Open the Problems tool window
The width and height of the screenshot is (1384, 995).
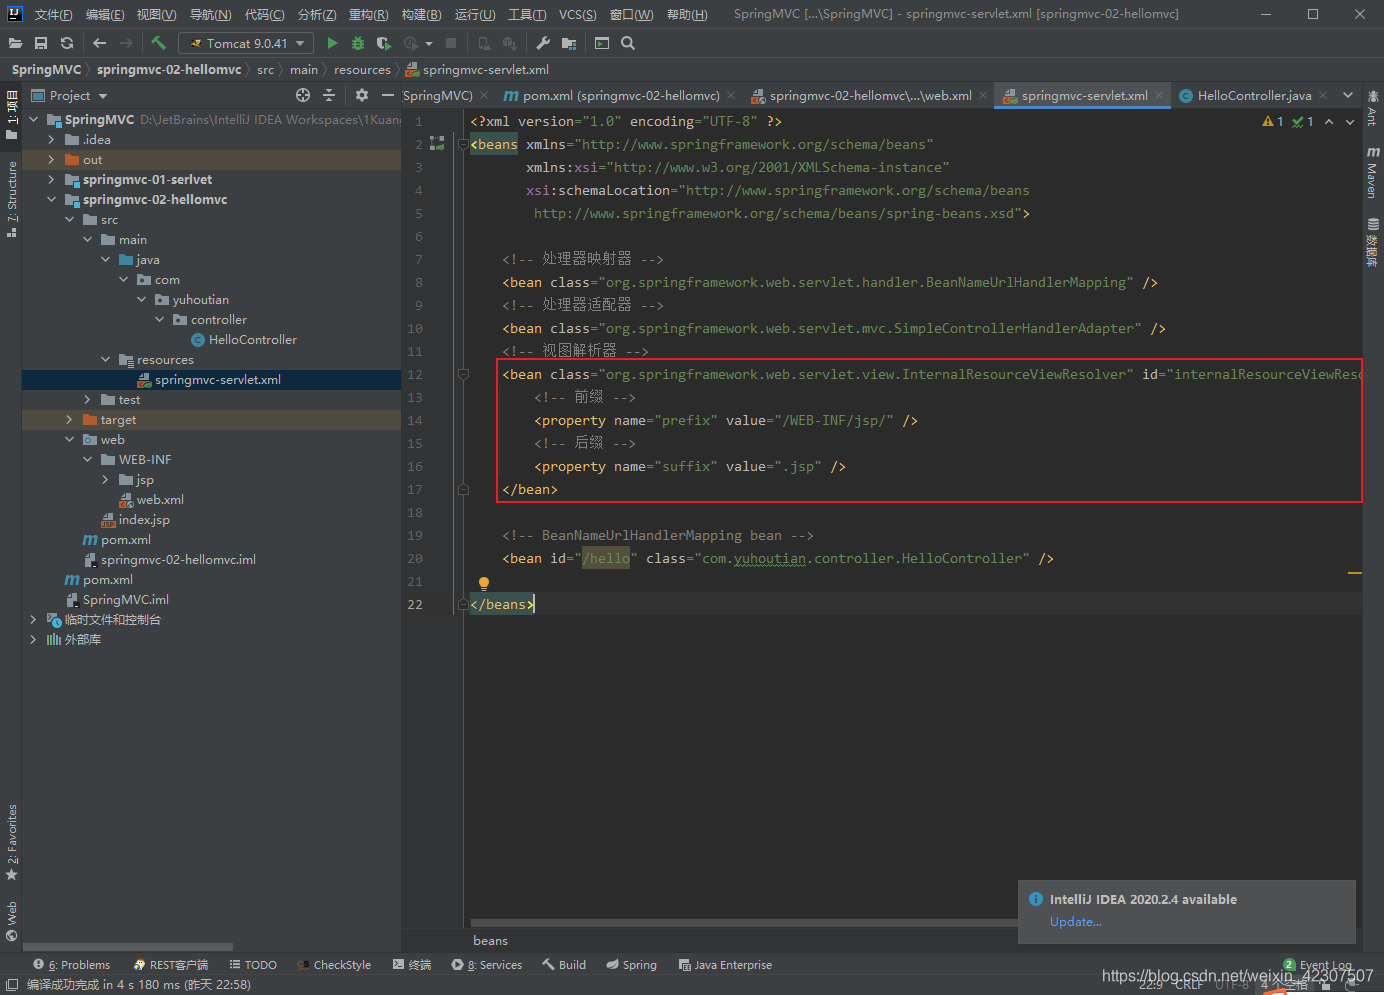(x=72, y=964)
